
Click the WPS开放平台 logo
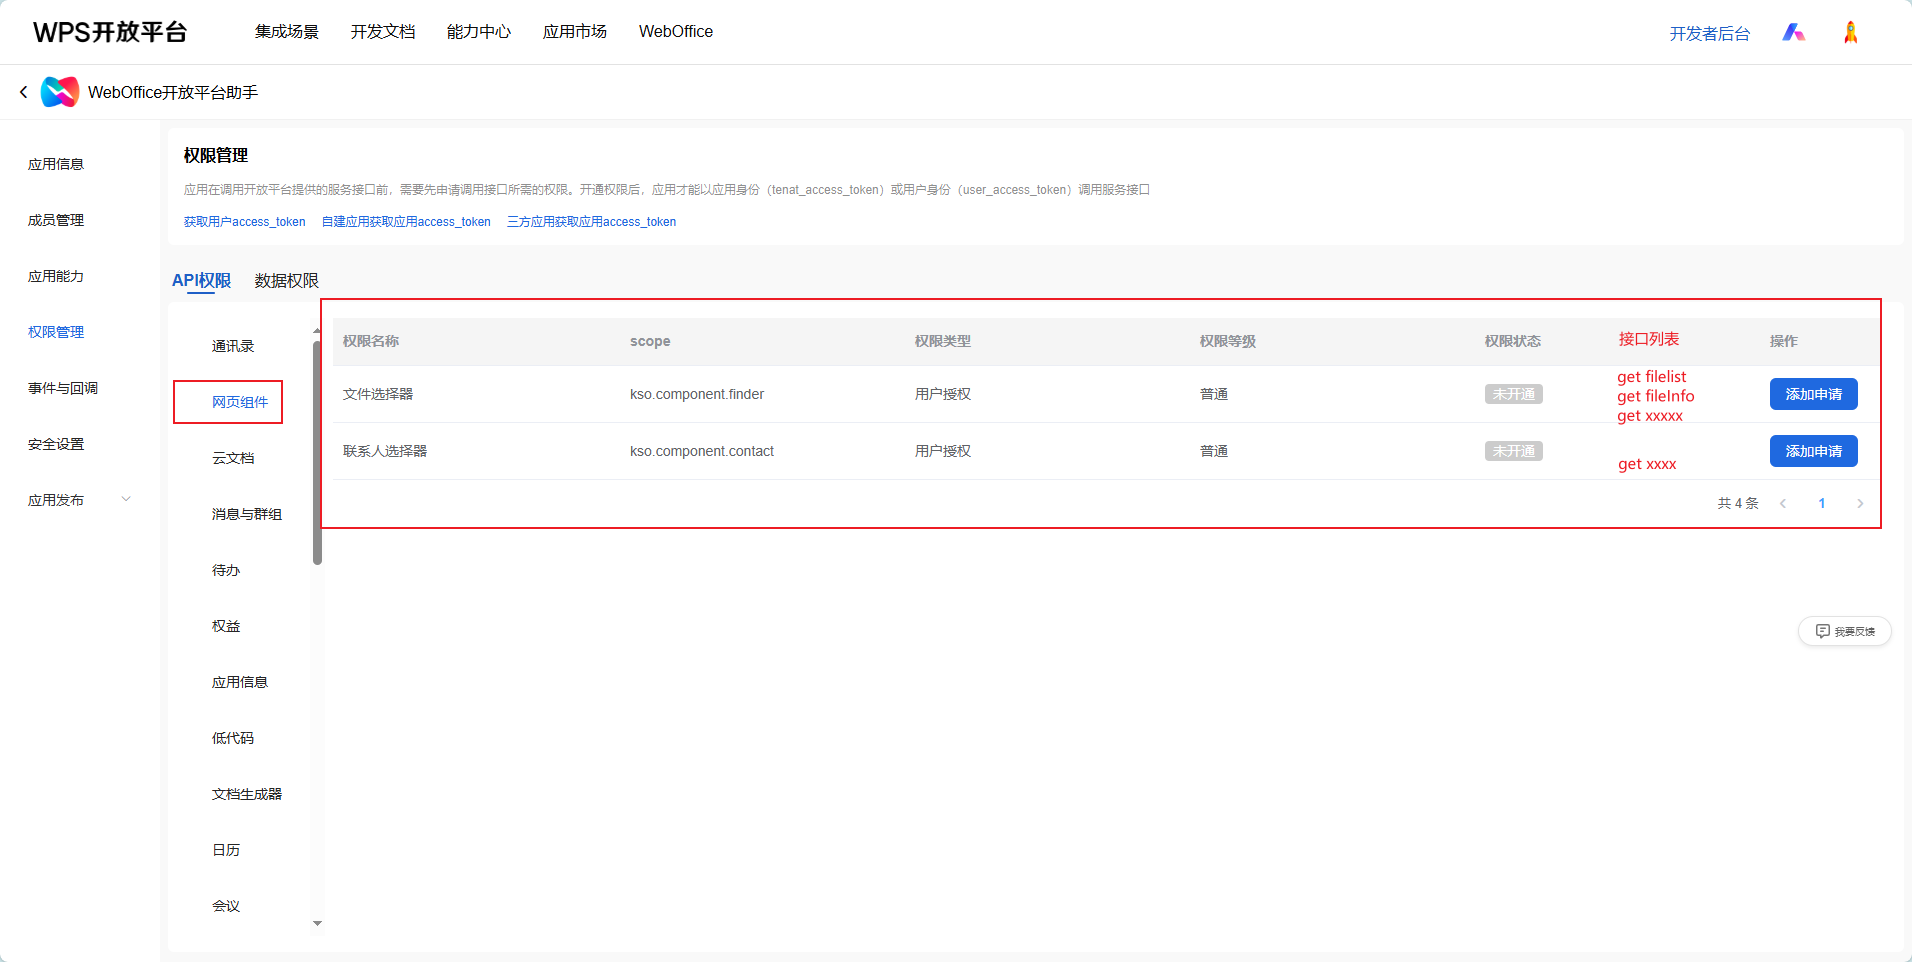pos(110,31)
